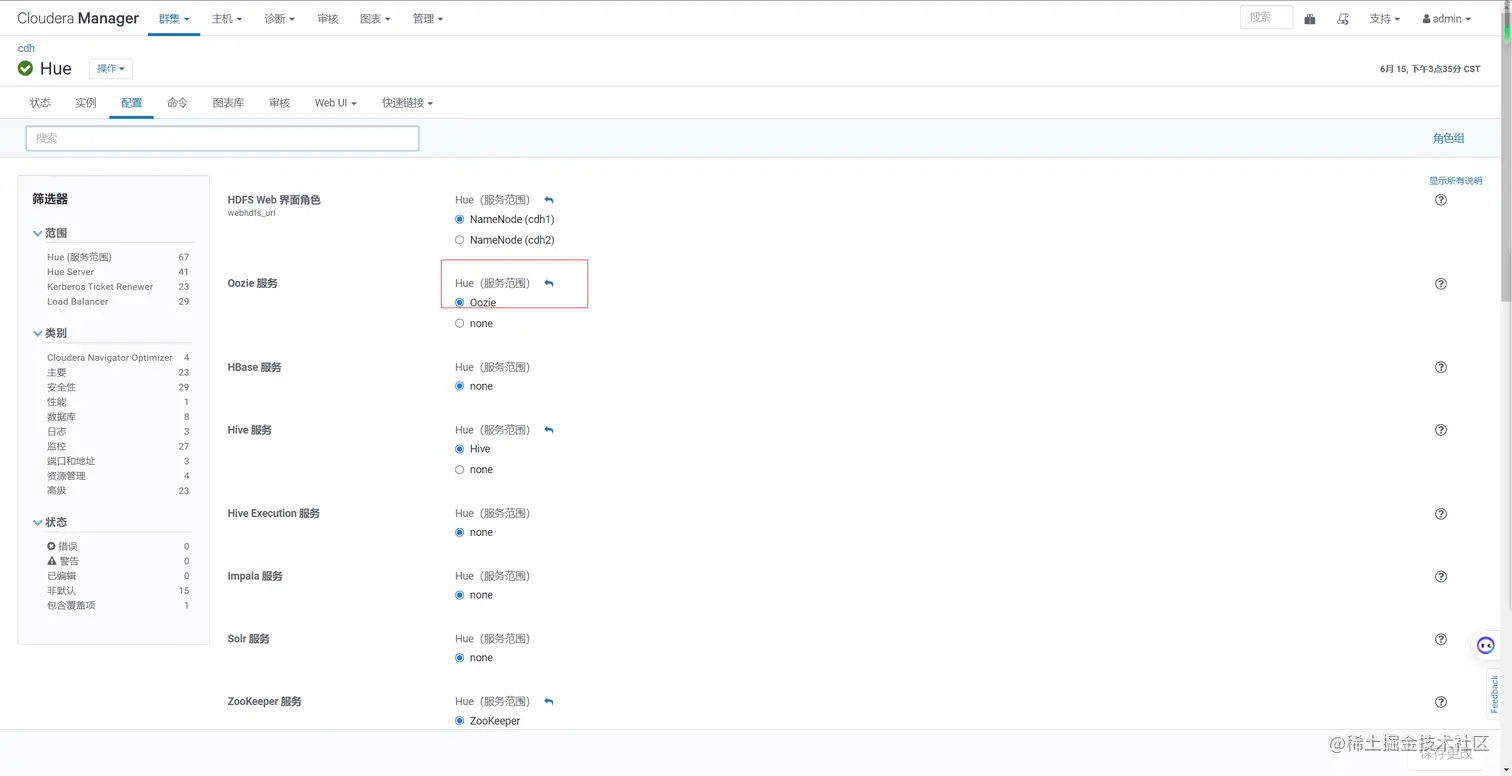Click the reset arrow for HDFS Web 界面角色
Viewport: 1512px width, 776px height.
[x=549, y=200]
